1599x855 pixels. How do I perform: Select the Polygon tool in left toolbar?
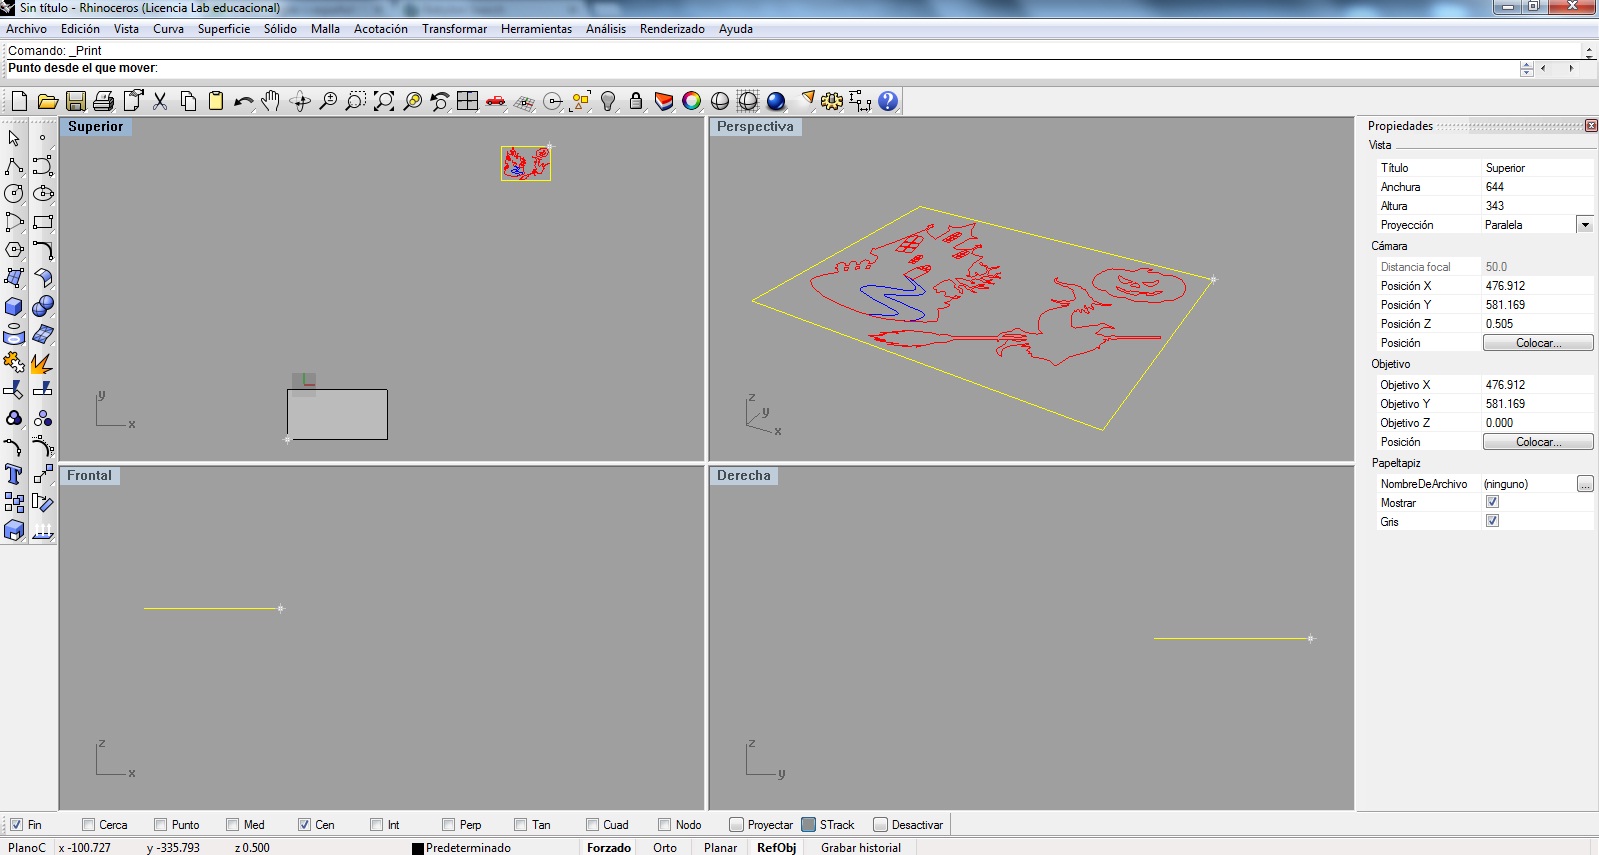point(14,250)
